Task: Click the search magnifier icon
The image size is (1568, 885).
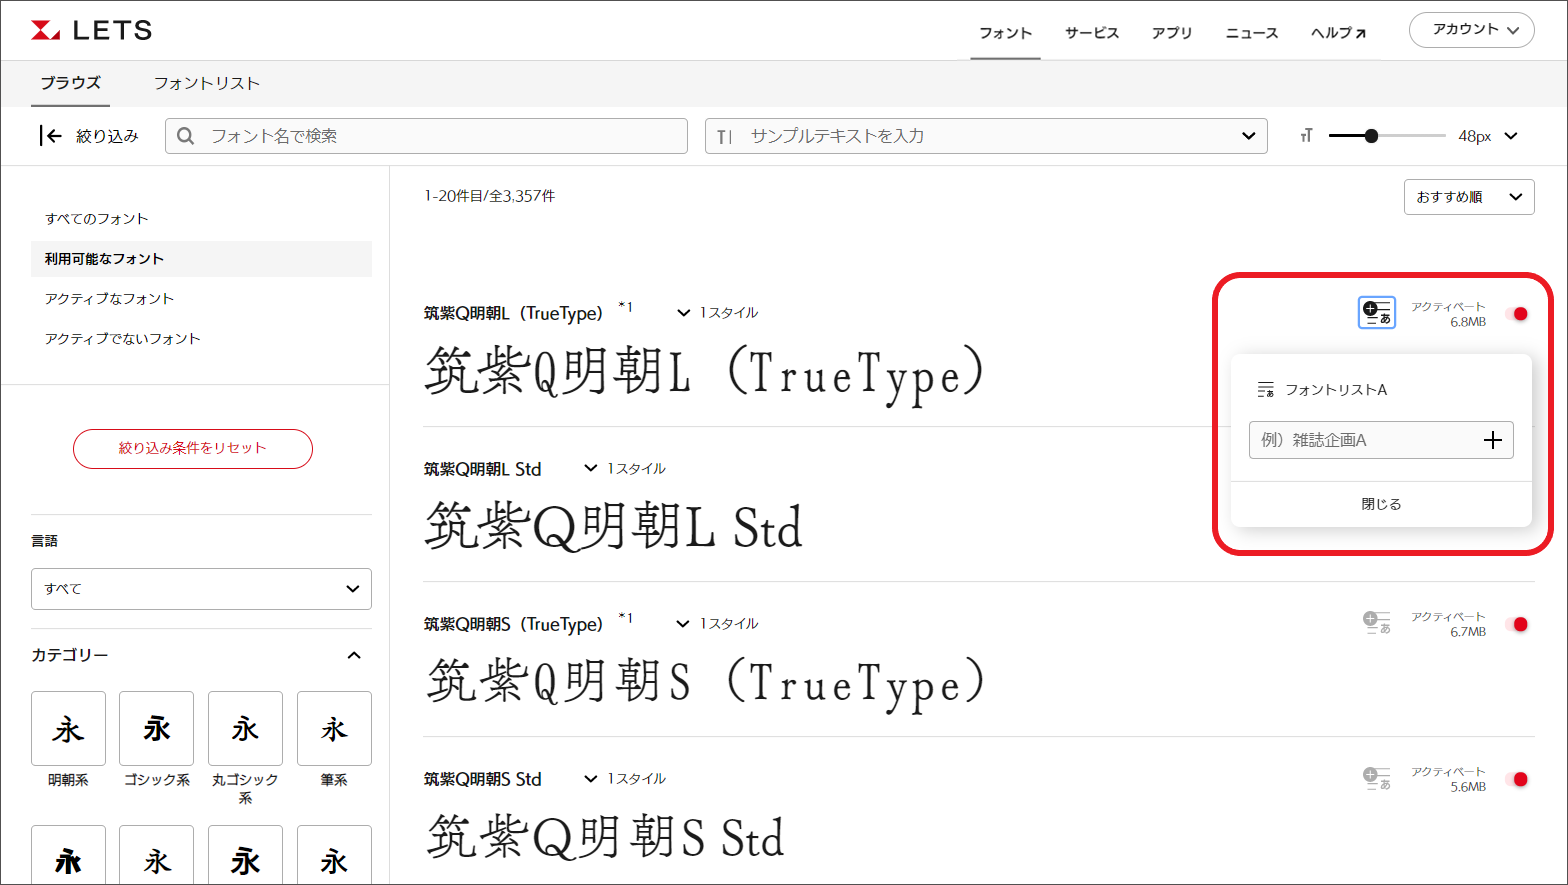Action: 185,136
